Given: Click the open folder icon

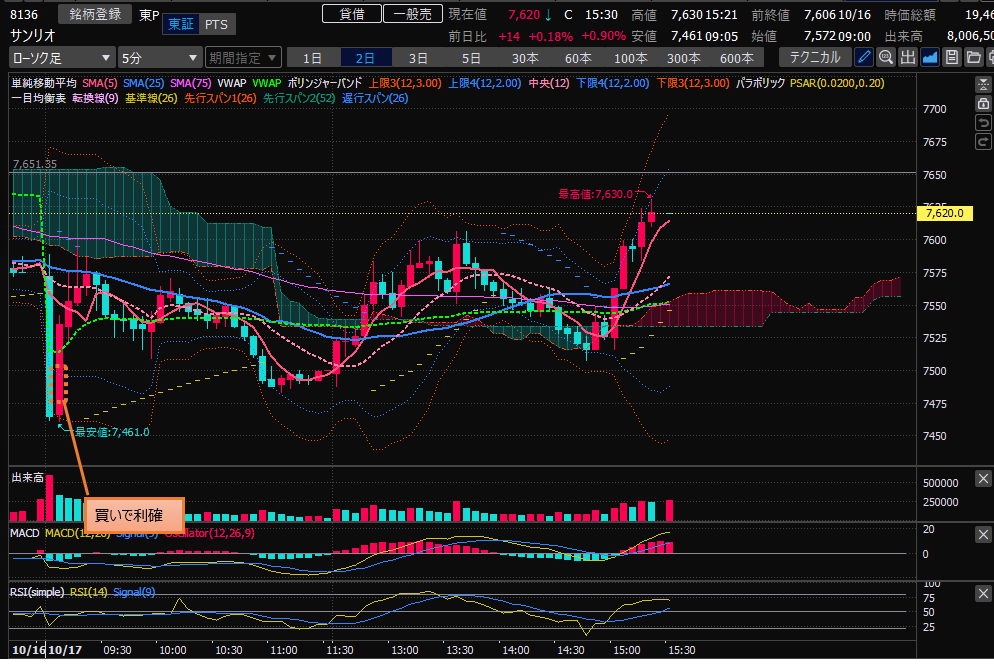Looking at the screenshot, I should pos(974,57).
